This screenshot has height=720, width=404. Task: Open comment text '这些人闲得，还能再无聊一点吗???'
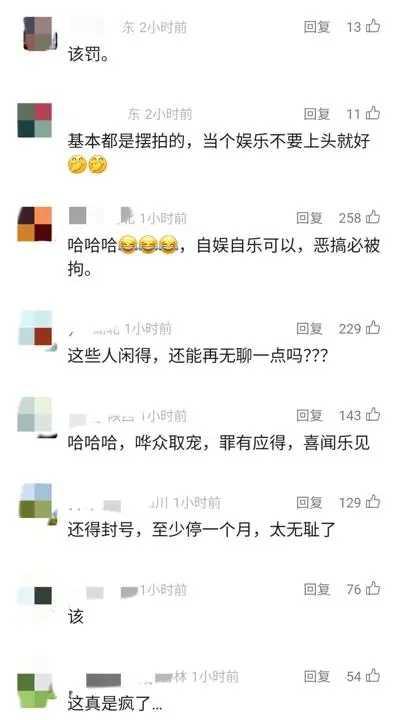(x=198, y=356)
